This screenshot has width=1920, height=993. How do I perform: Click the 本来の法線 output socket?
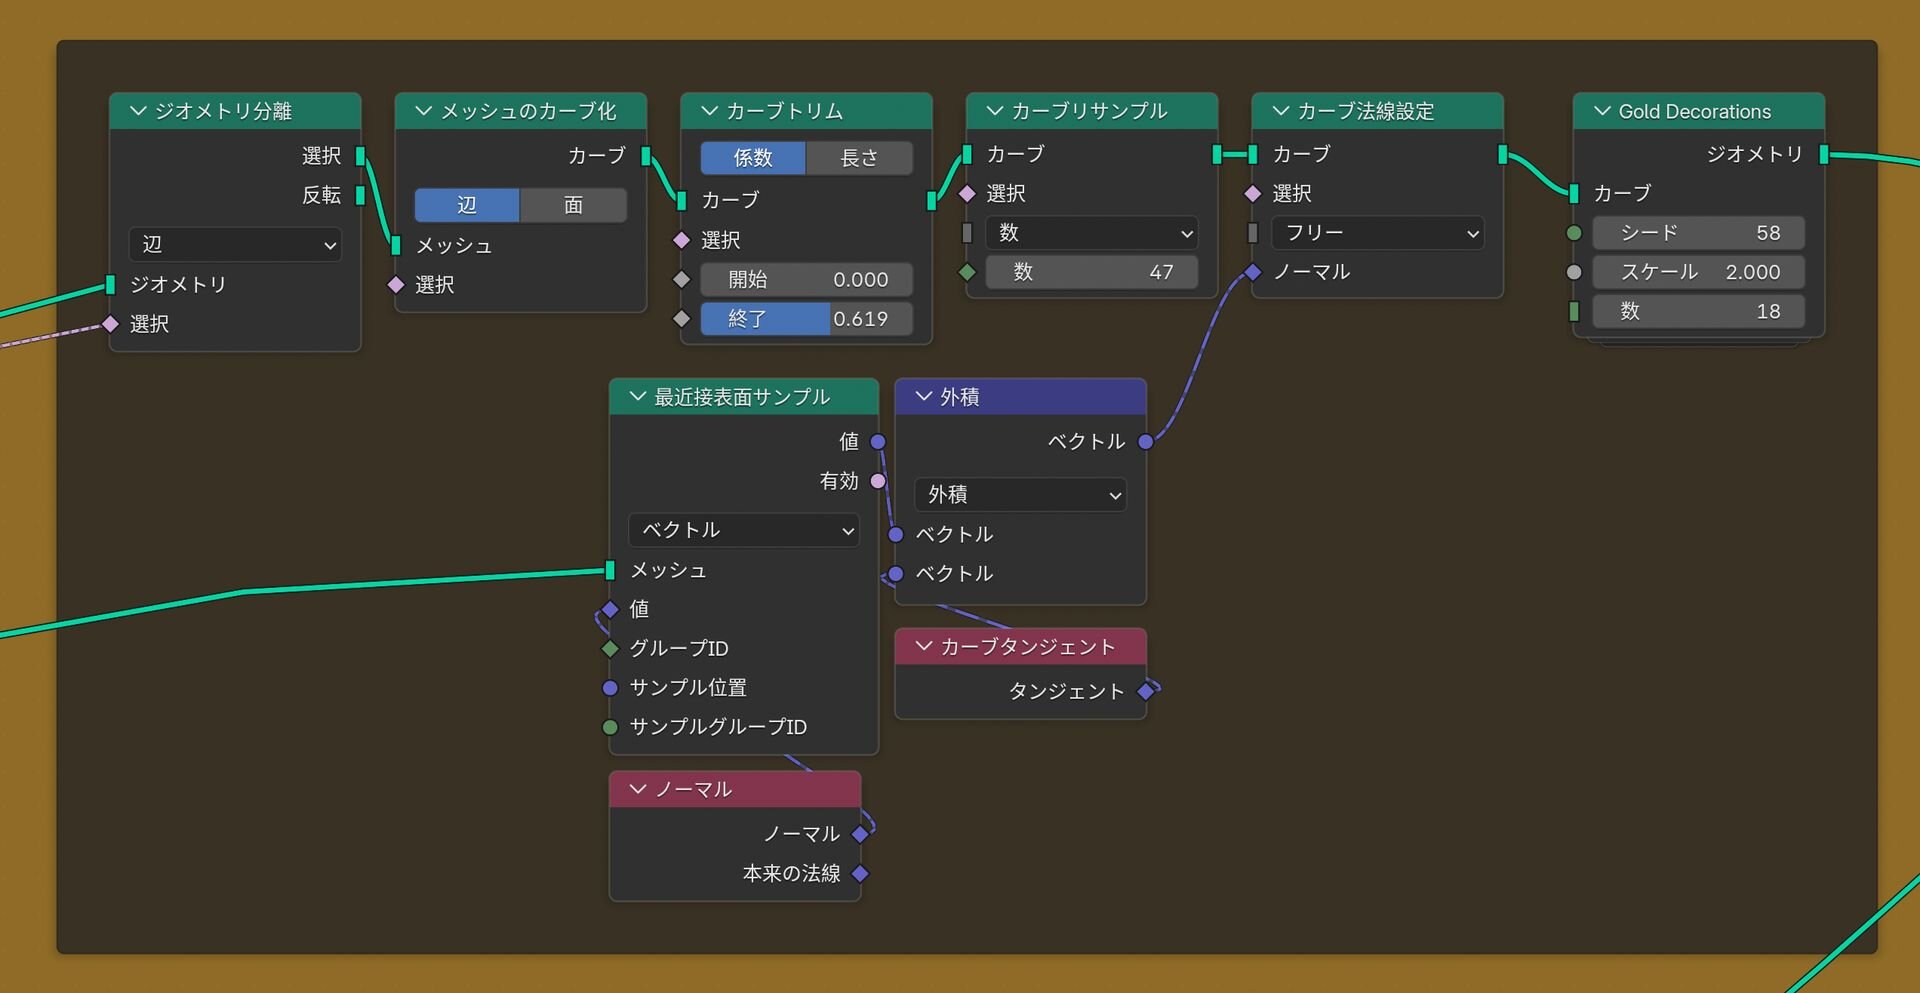[860, 873]
